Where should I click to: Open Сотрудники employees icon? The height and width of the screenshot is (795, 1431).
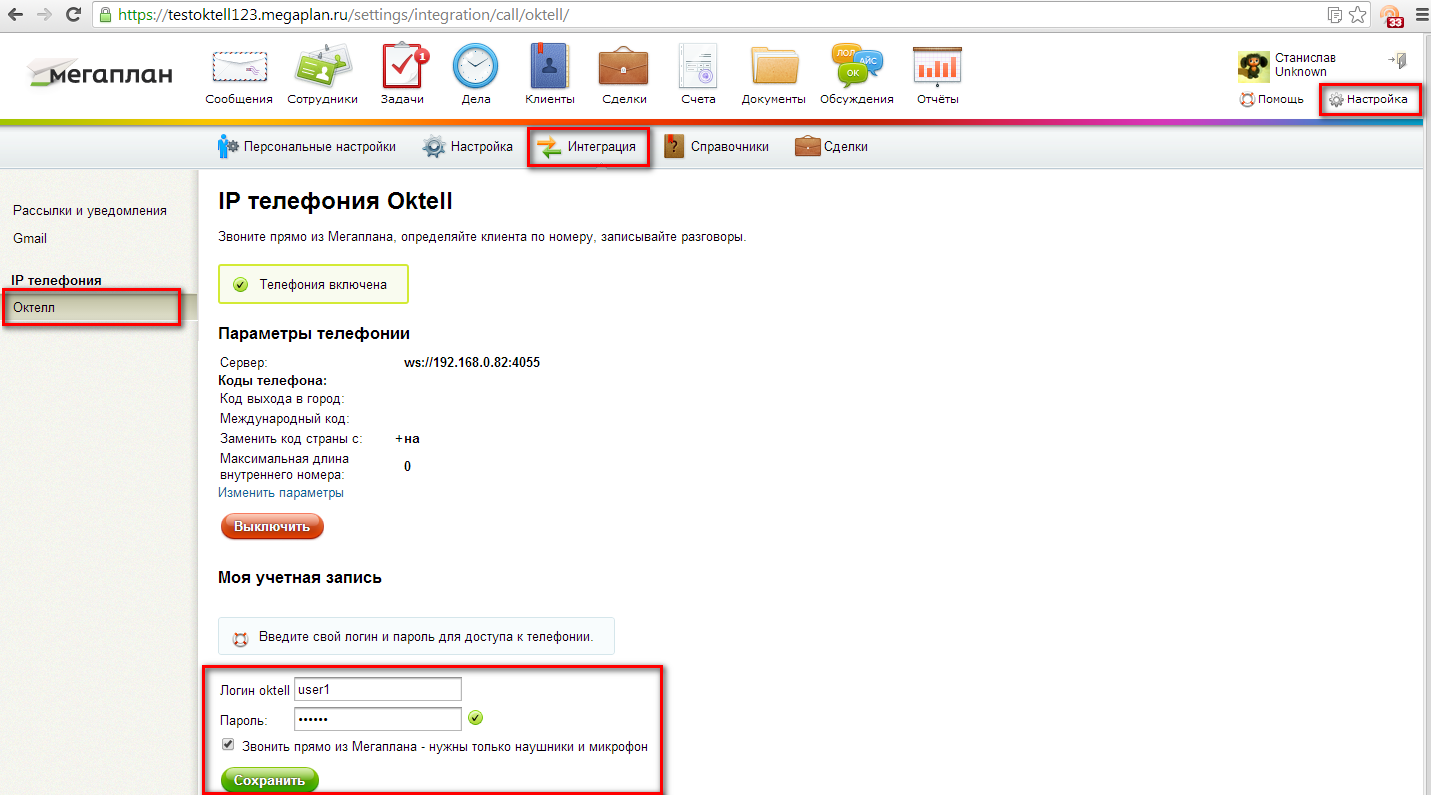322,67
